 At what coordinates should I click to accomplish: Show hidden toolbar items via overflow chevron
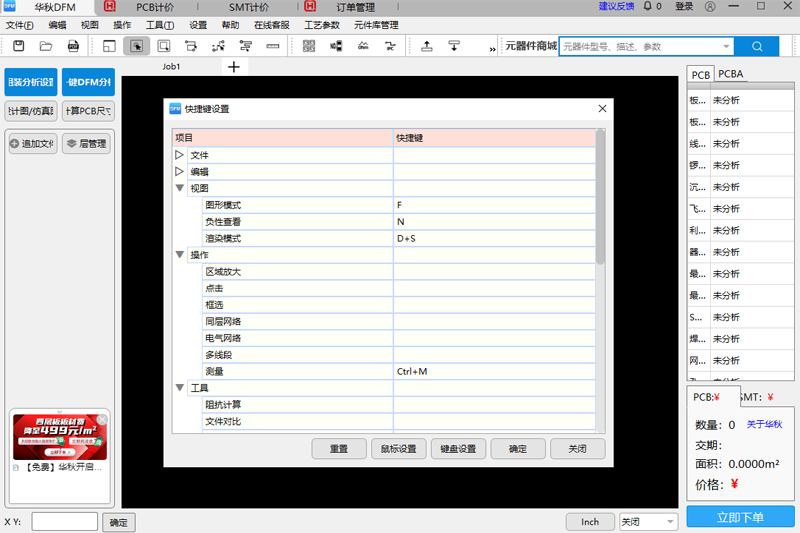tap(492, 47)
